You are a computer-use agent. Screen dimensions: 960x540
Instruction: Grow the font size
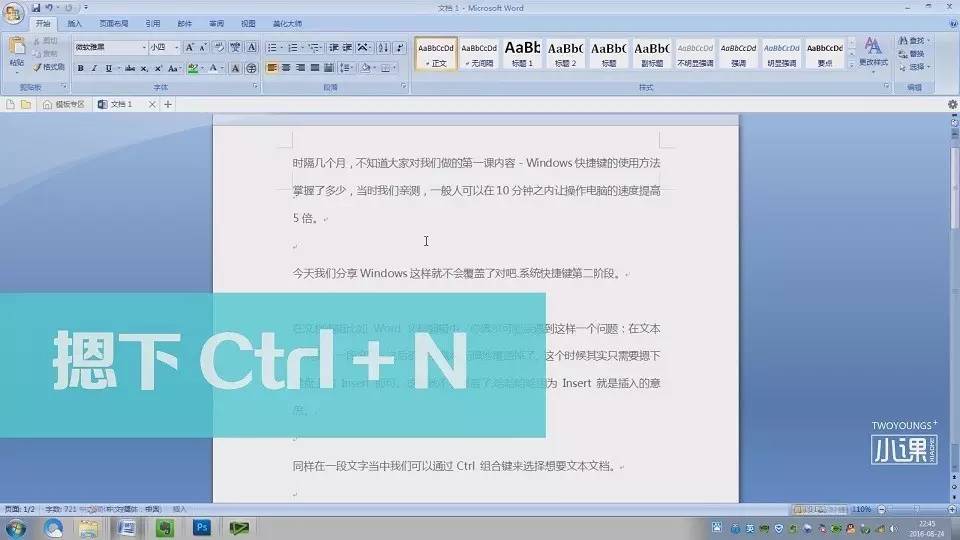pos(189,47)
